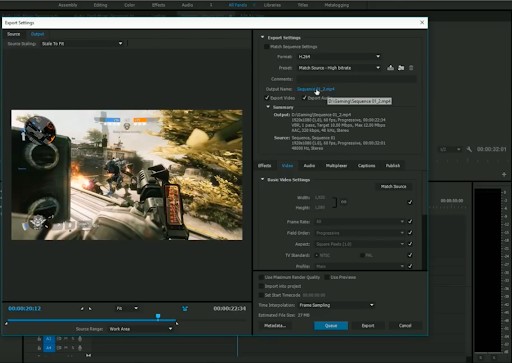The image size is (512, 363).
Task: Click the Import Preset folder icon
Action: [401, 68]
